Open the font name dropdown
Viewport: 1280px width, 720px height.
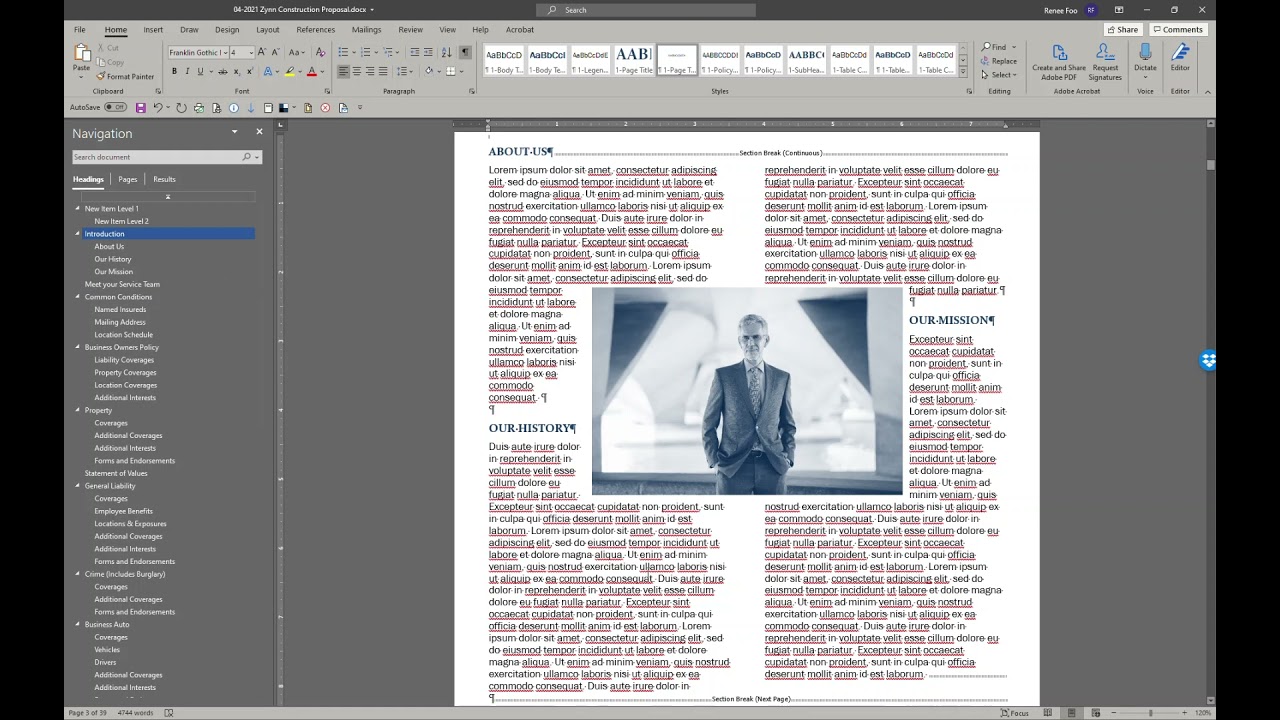[224, 52]
